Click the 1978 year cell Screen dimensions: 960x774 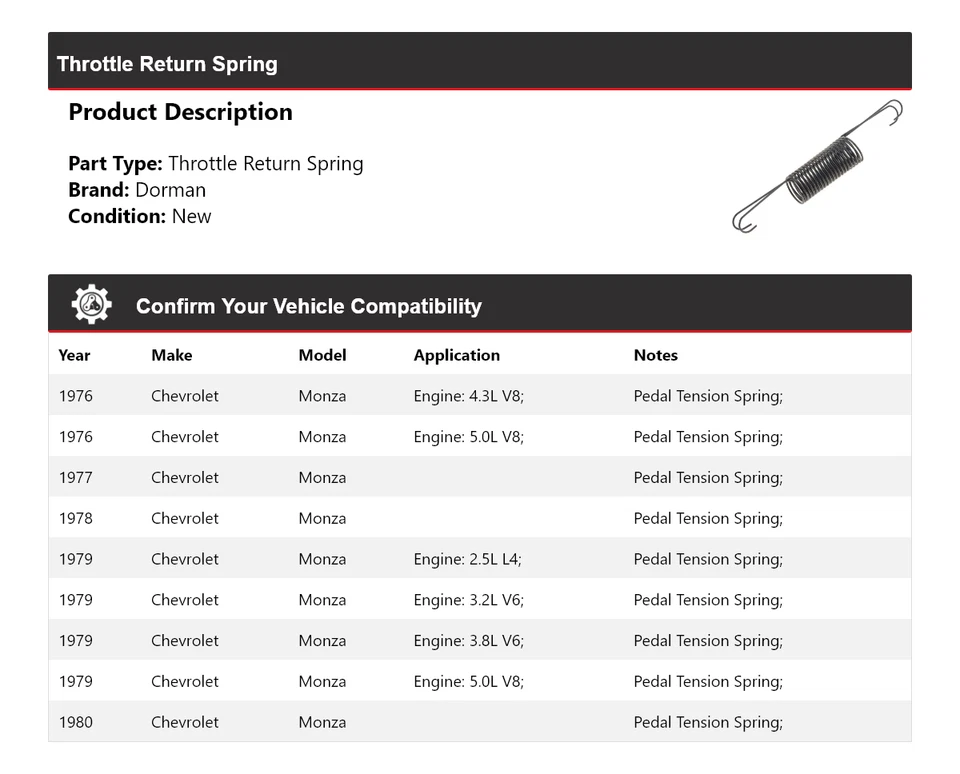point(75,518)
